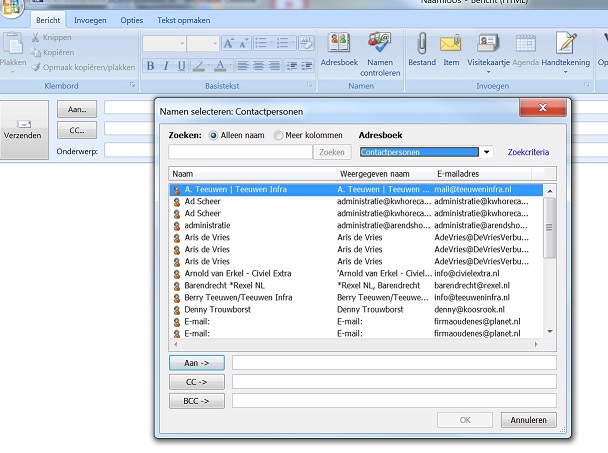
Task: Switch to the Tekst opmaken tab
Action: click(x=183, y=20)
